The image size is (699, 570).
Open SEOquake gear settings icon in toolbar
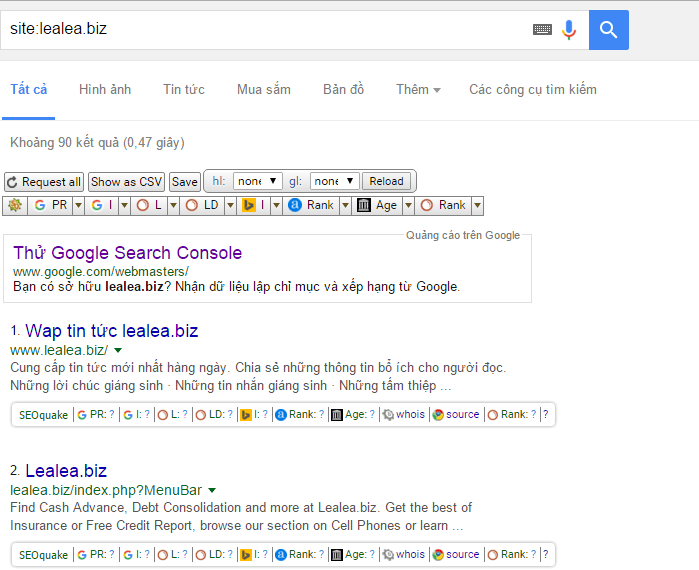15,205
